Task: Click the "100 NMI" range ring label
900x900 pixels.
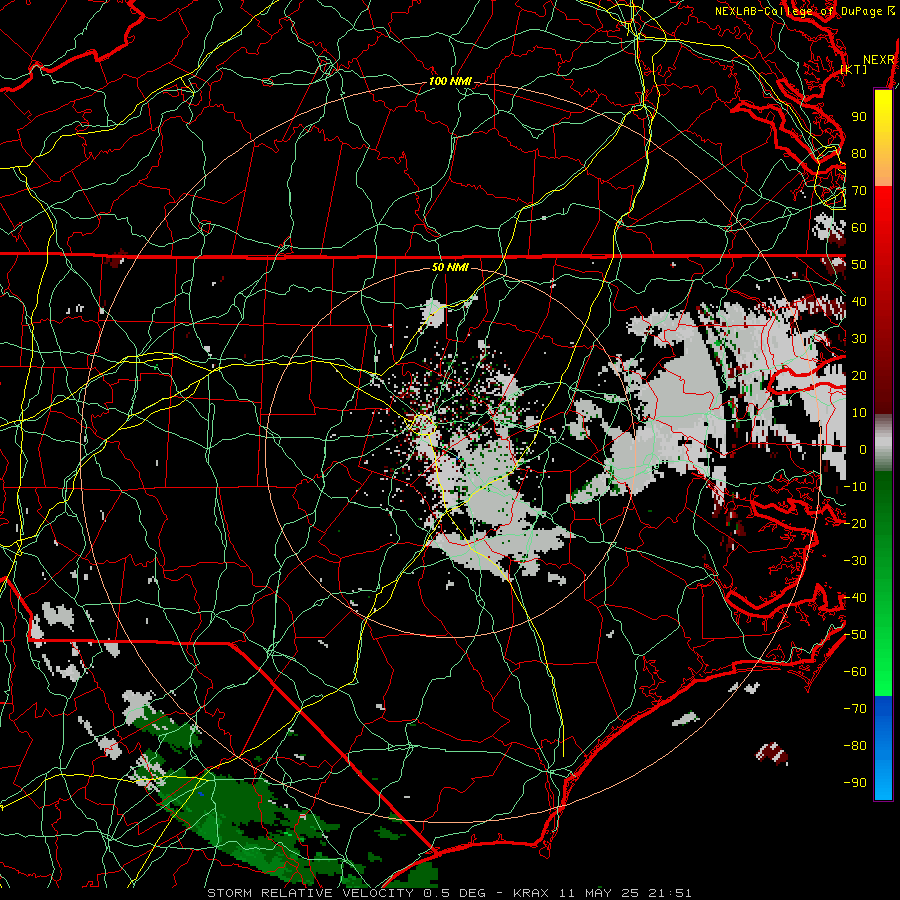Action: 450,82
